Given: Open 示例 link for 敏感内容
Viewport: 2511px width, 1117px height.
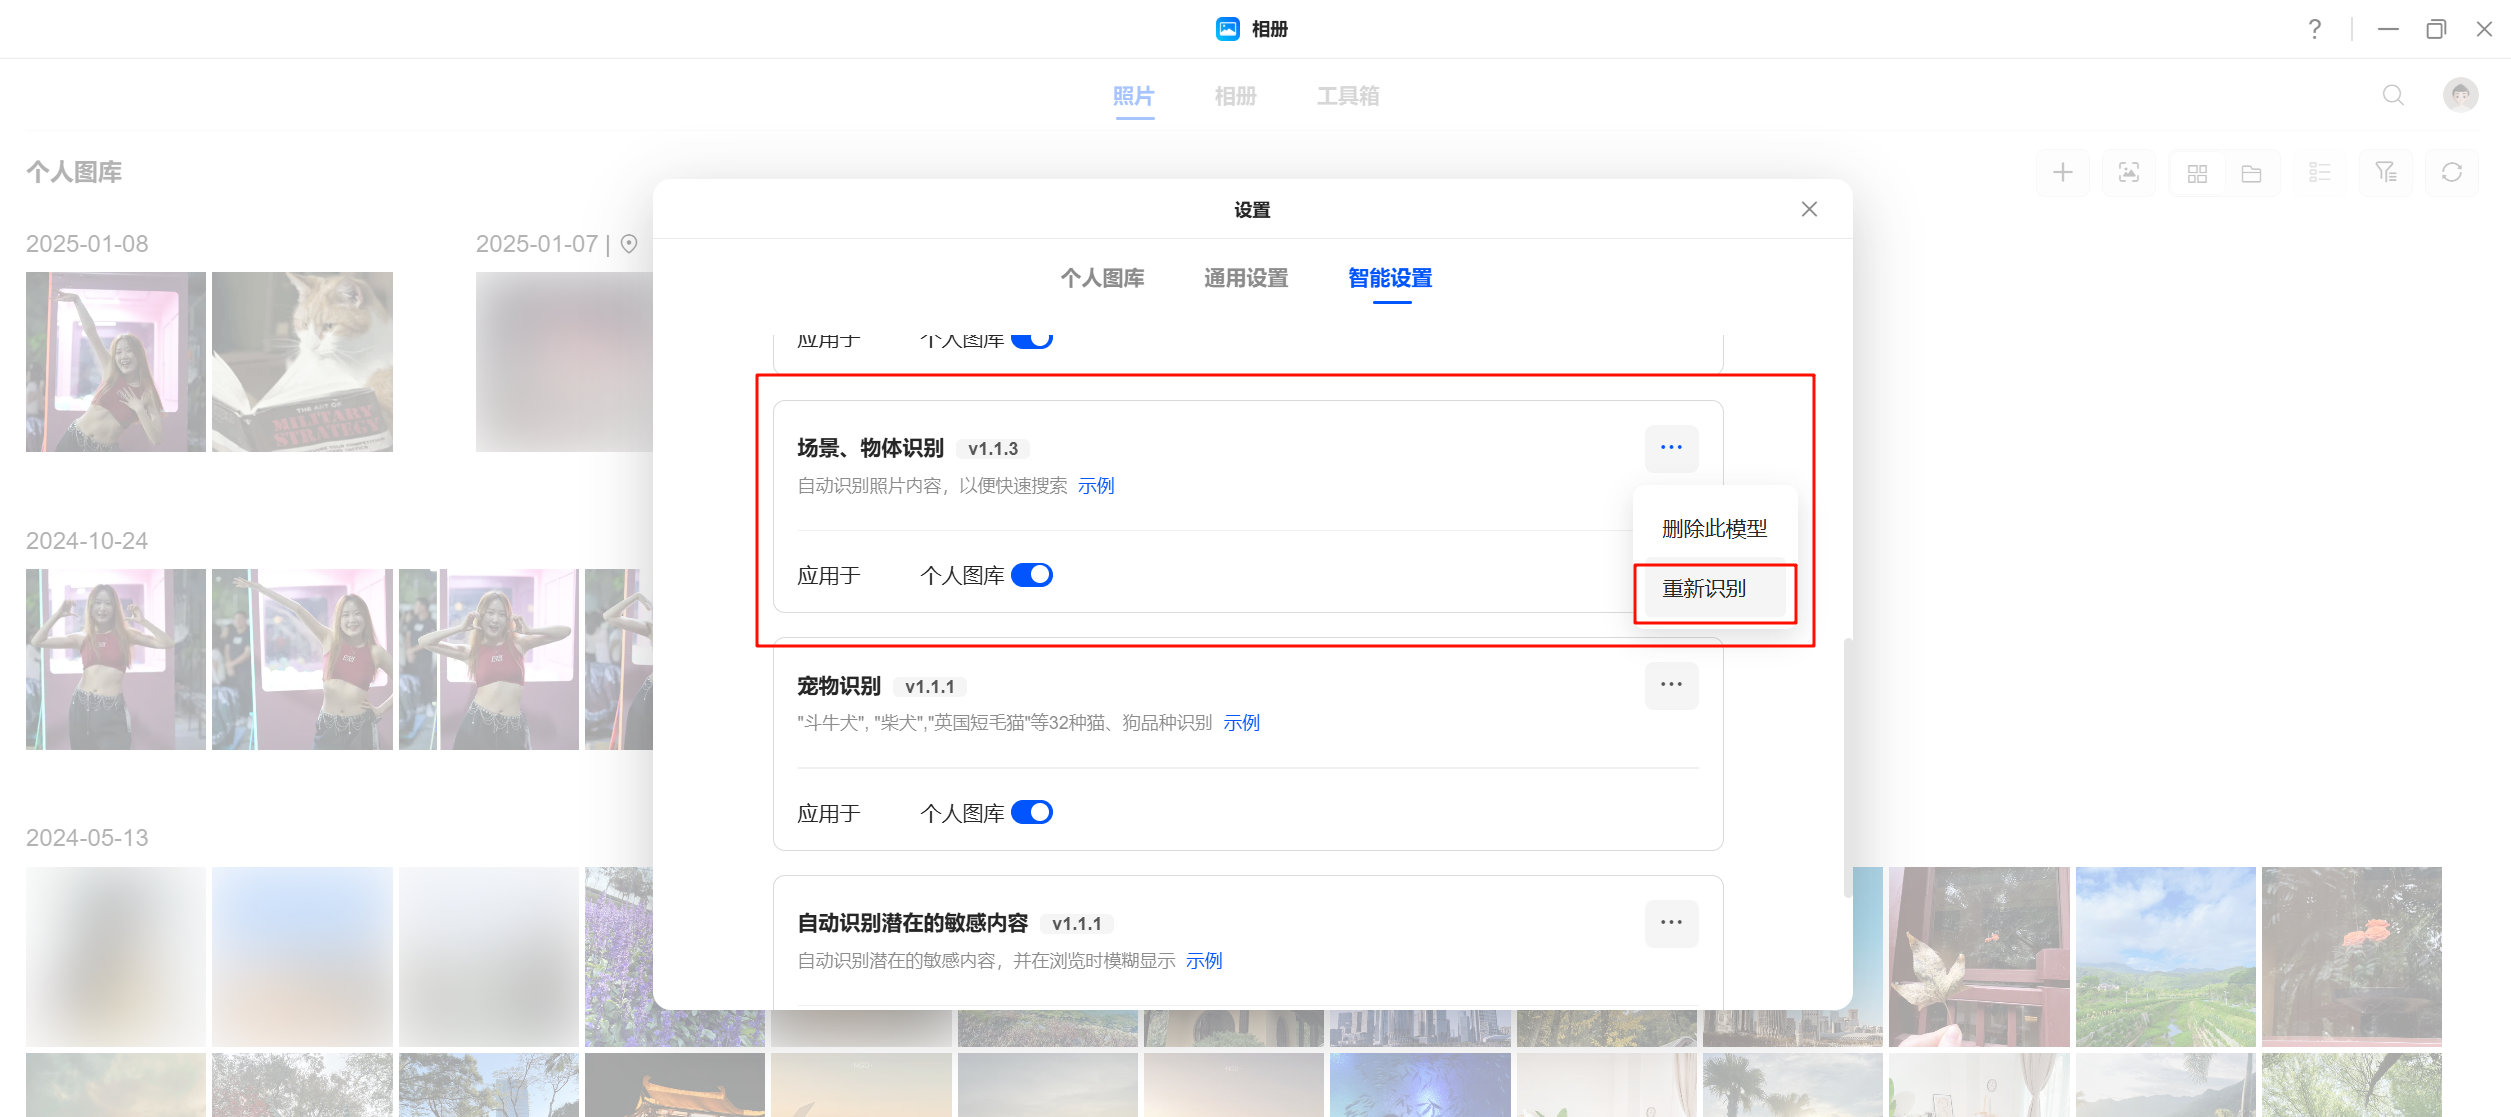Looking at the screenshot, I should click(1204, 961).
